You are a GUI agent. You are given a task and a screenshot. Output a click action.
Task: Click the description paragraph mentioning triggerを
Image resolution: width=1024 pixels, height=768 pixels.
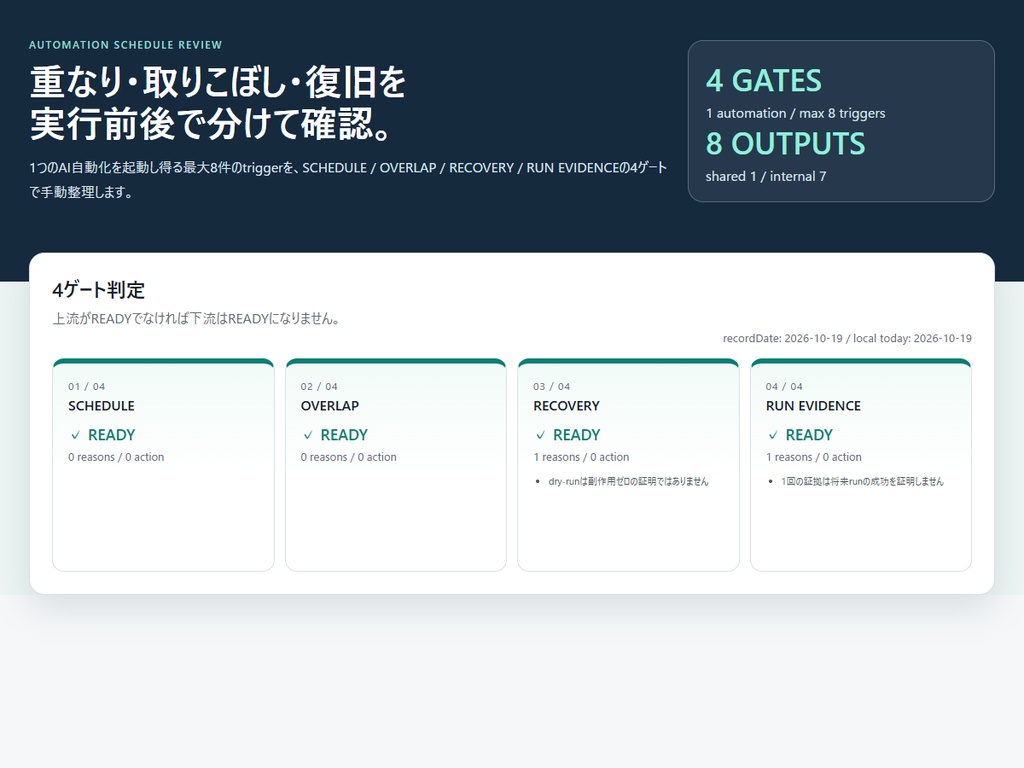click(x=348, y=180)
